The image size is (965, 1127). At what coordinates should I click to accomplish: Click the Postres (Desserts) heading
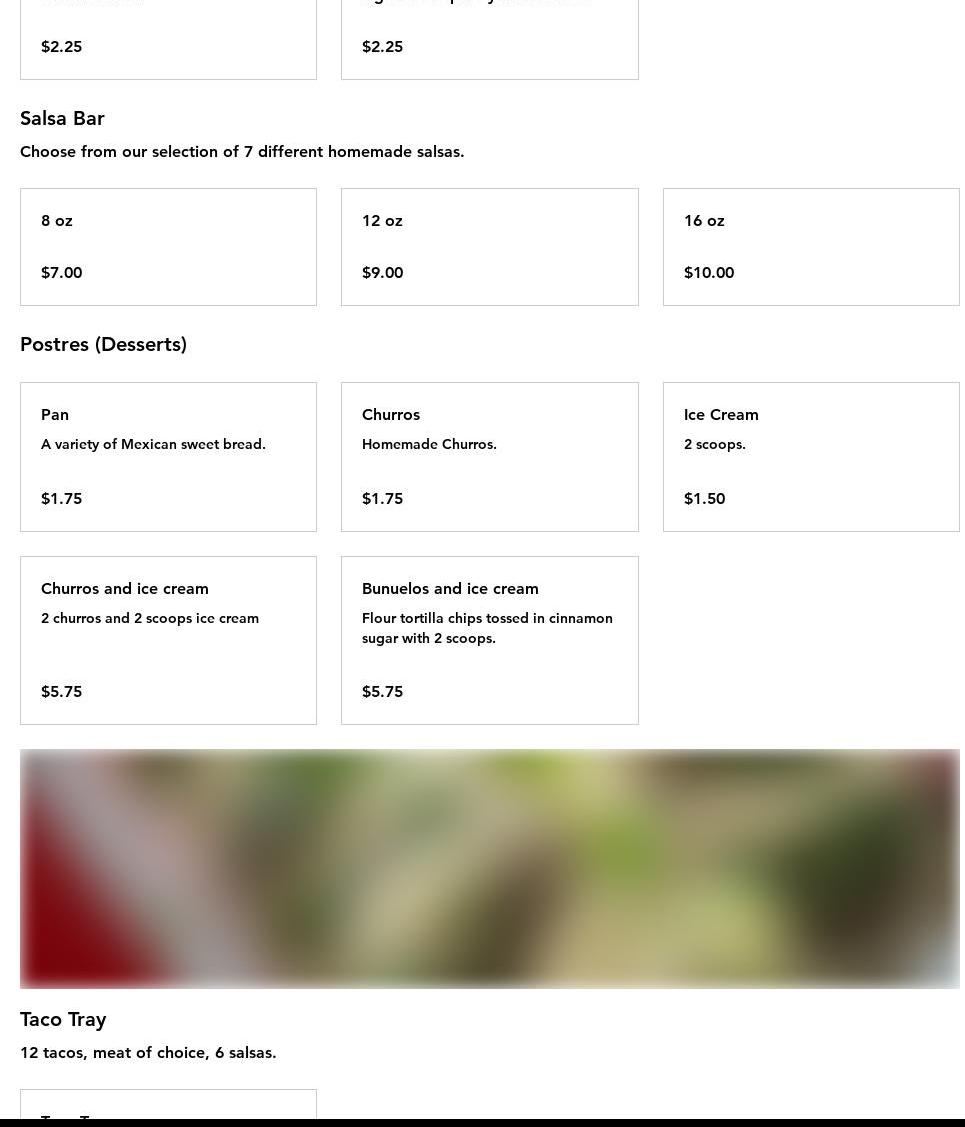pyautogui.click(x=103, y=344)
